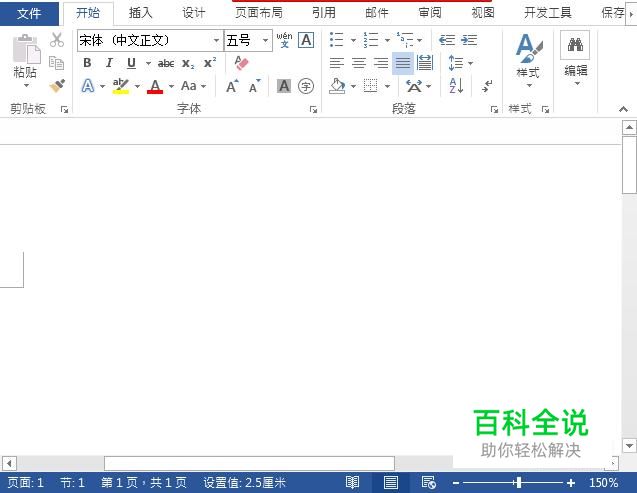Open the 开发工具 Developer tab
This screenshot has width=637, height=493.
(548, 13)
